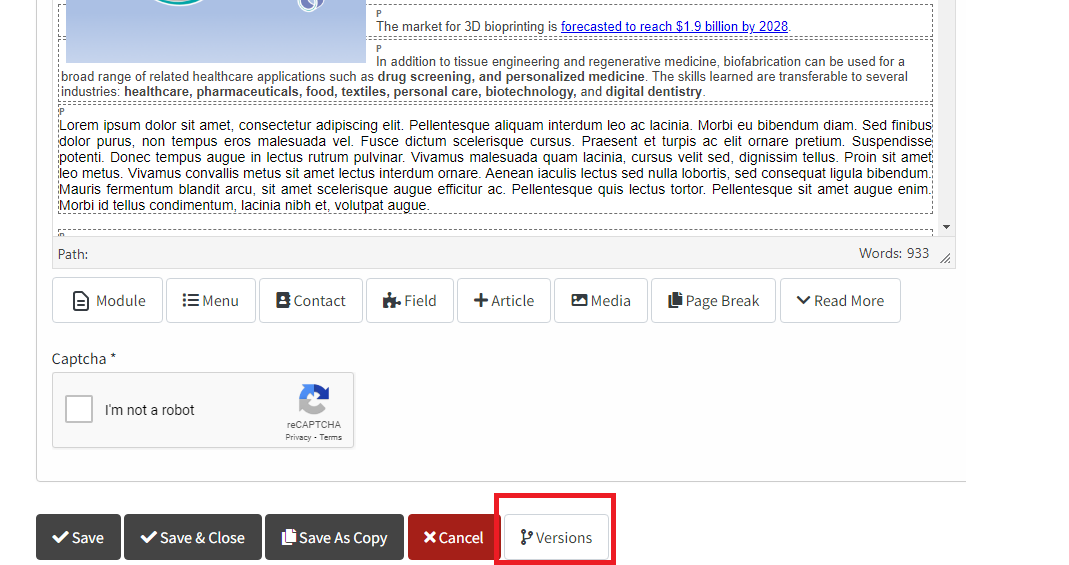The width and height of the screenshot is (1069, 565).
Task: Click the editor scrollbar down arrow
Action: point(946,227)
